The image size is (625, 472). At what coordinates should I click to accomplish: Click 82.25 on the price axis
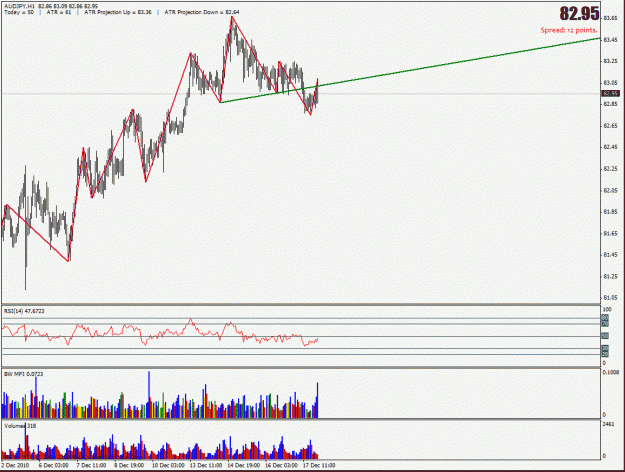click(x=611, y=169)
